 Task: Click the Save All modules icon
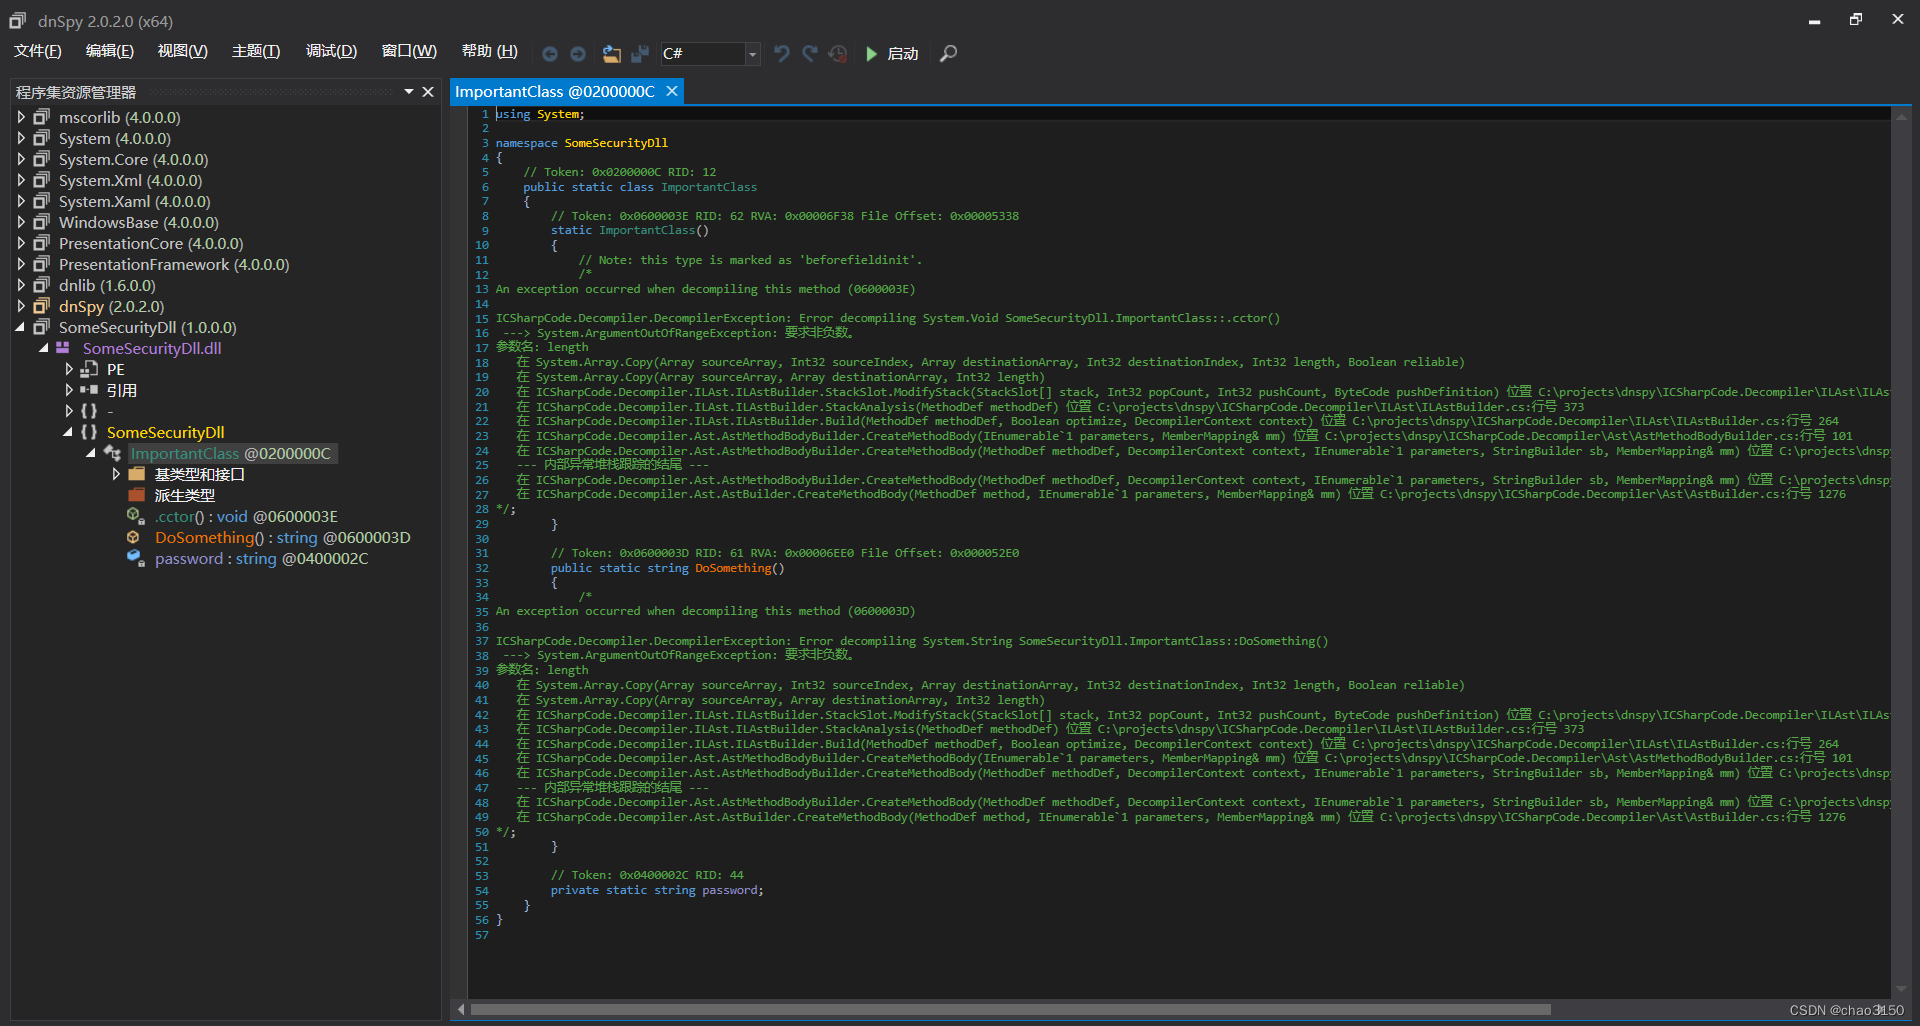point(640,54)
